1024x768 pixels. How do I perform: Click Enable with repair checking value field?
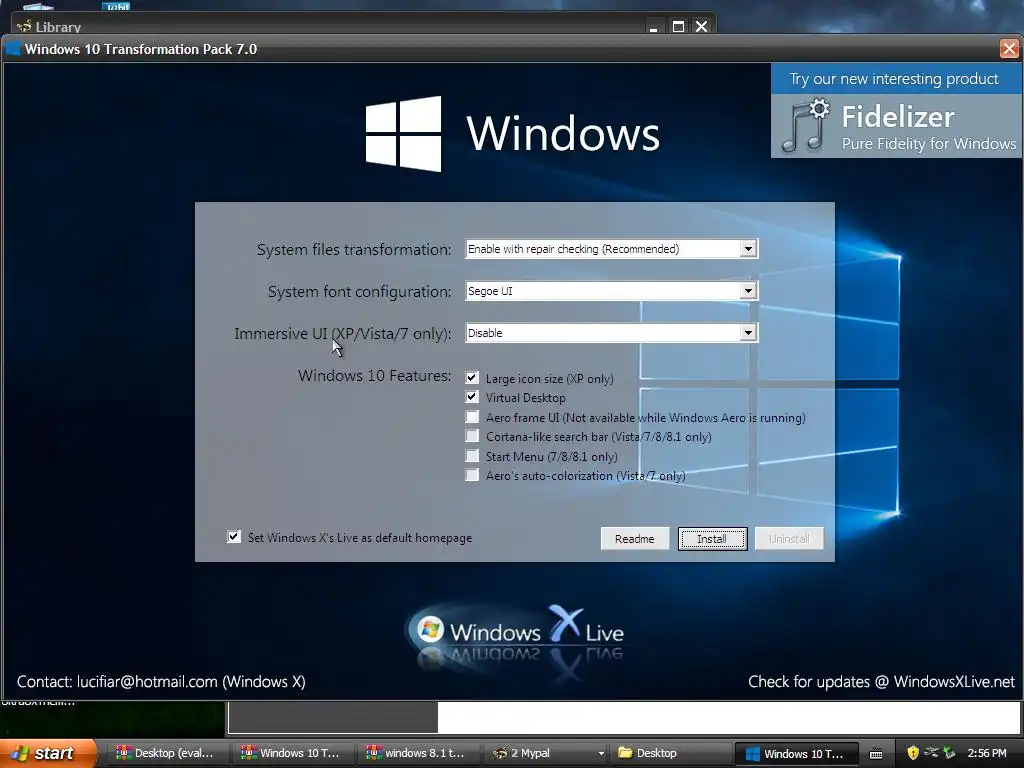click(603, 249)
